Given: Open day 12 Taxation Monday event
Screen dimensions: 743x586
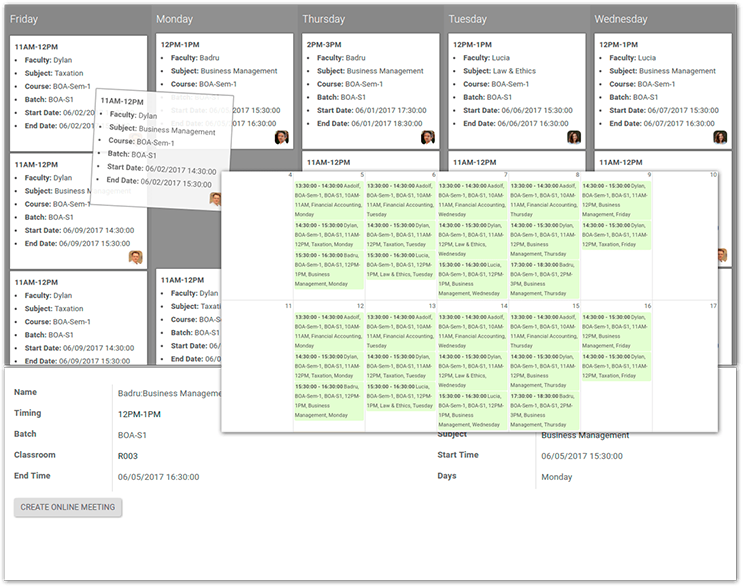Looking at the screenshot, I should 328,366.
